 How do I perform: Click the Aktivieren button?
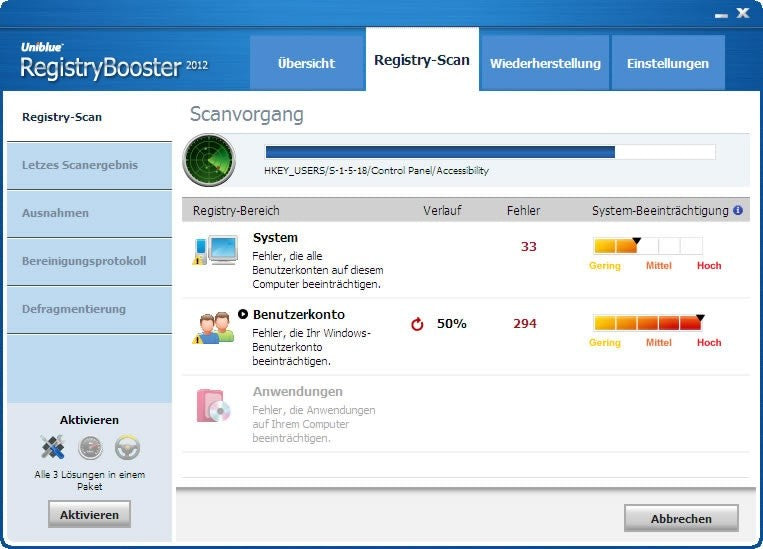pos(89,514)
